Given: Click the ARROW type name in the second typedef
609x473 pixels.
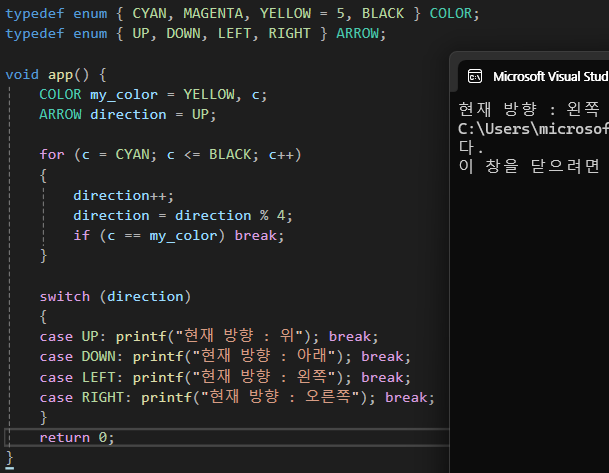Looking at the screenshot, I should pyautogui.click(x=358, y=33).
